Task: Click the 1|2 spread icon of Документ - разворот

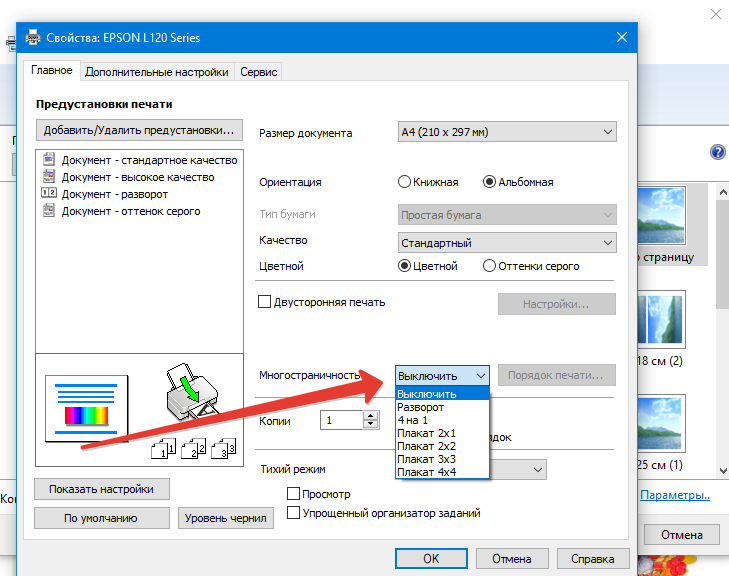Action: click(49, 192)
